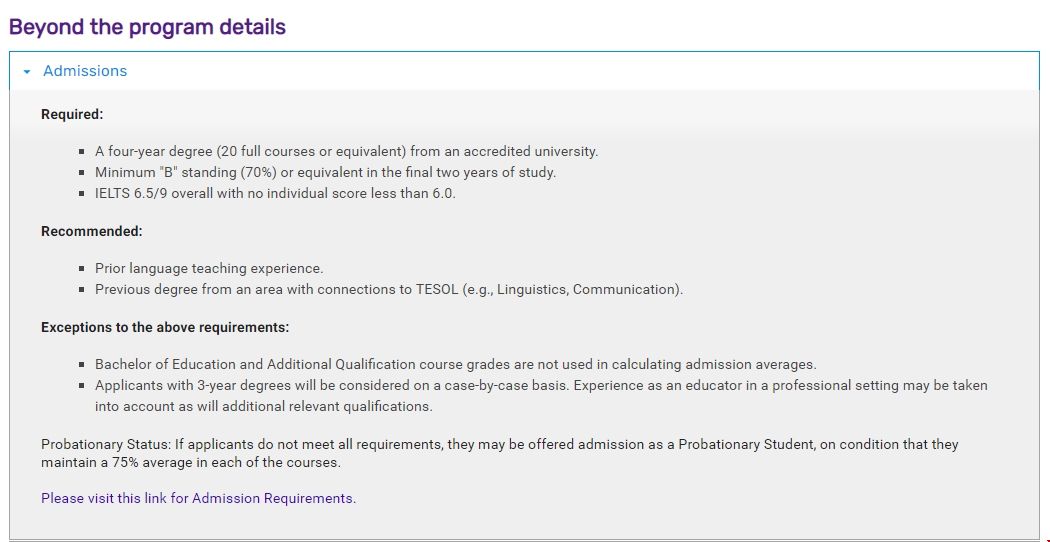Collapse the Admissions section arrow
This screenshot has width=1050, height=542.
tap(27, 72)
